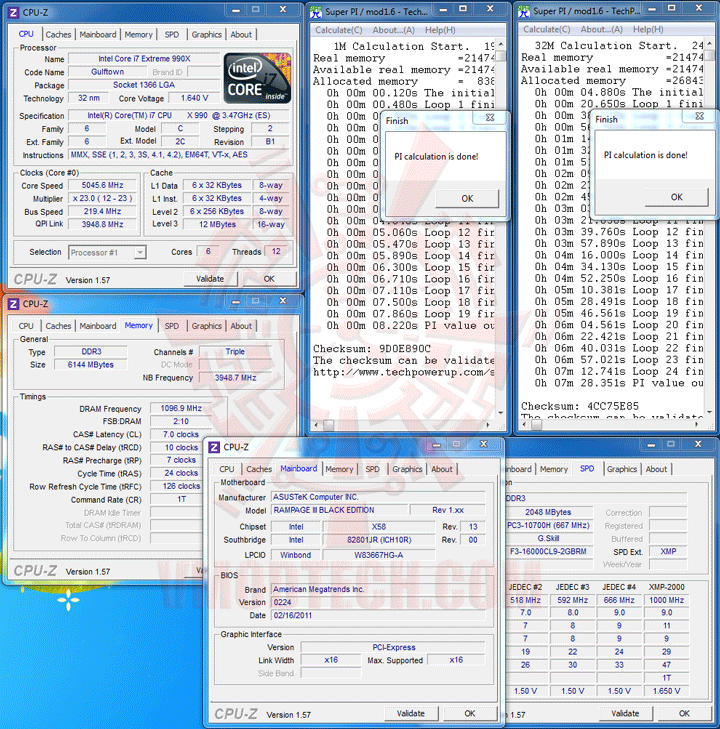Click Validate in the Mainboard CPU-Z window
The image size is (720, 729).
click(x=411, y=713)
